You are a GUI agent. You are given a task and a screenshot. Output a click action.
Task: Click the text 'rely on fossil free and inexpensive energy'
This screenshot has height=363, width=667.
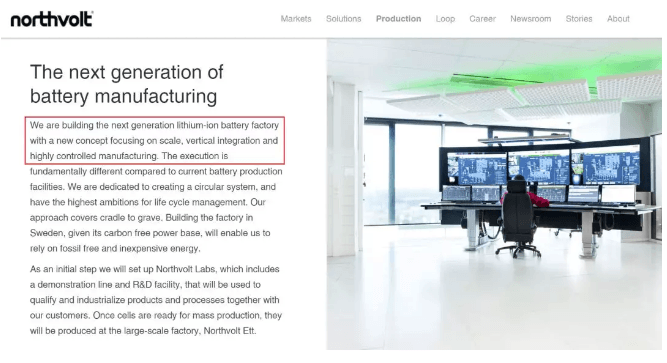click(x=115, y=249)
